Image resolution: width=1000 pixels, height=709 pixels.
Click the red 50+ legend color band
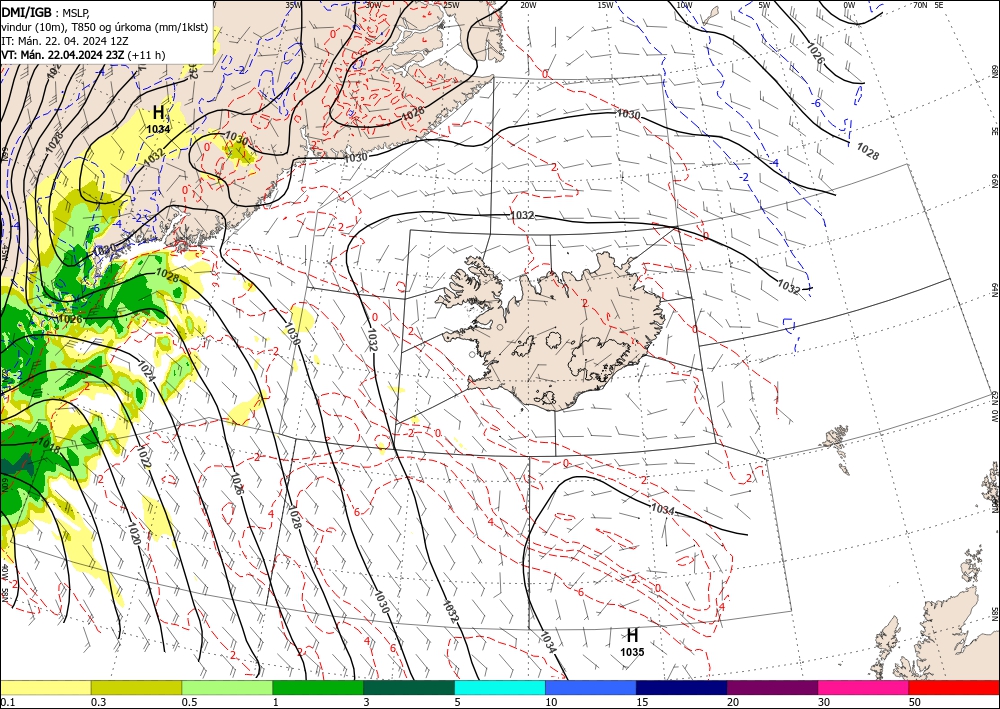pyautogui.click(x=954, y=687)
